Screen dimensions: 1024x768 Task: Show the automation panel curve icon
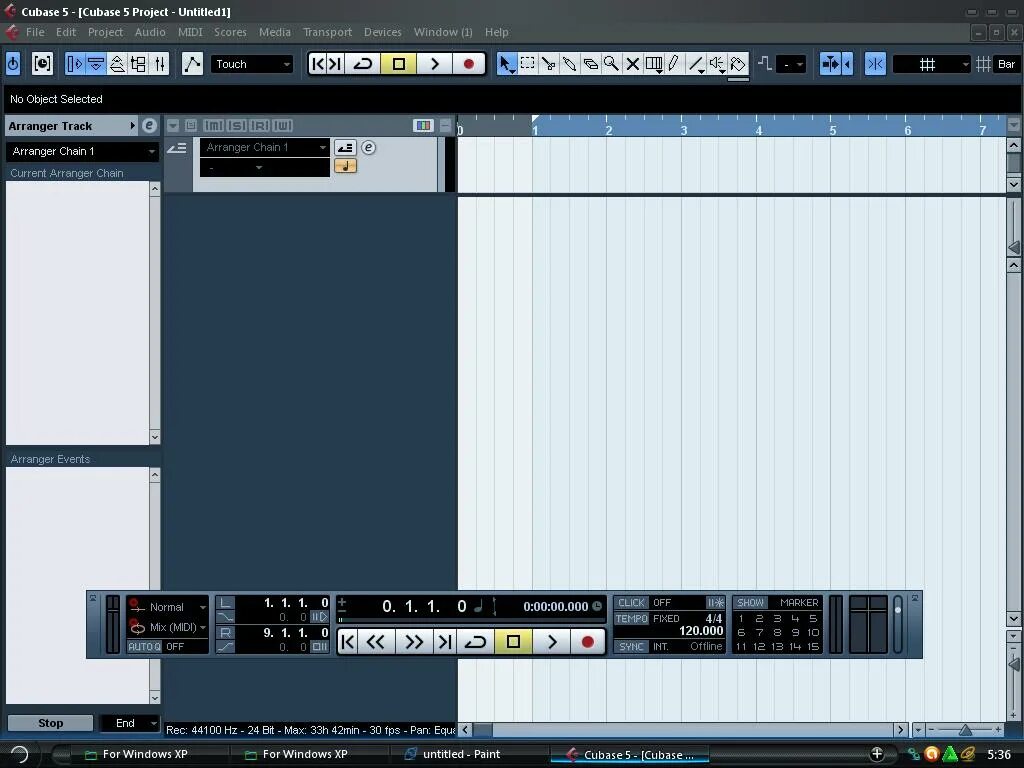(x=192, y=64)
